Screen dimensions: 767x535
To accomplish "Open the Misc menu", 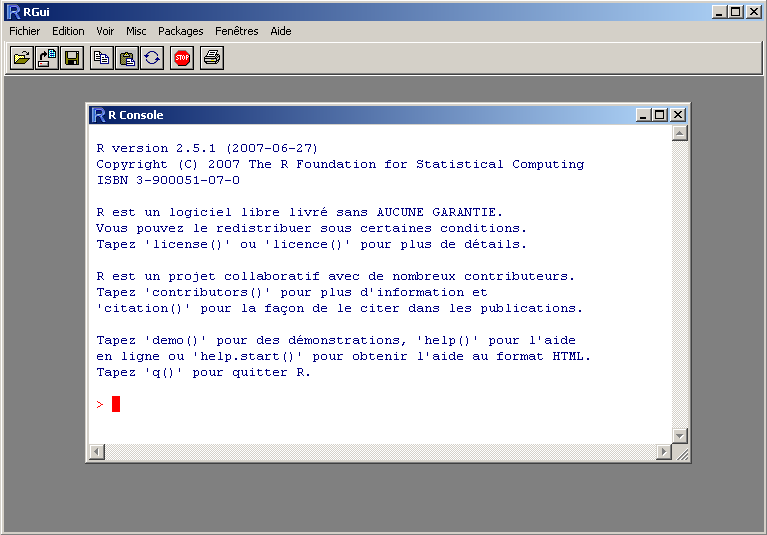I will point(136,31).
